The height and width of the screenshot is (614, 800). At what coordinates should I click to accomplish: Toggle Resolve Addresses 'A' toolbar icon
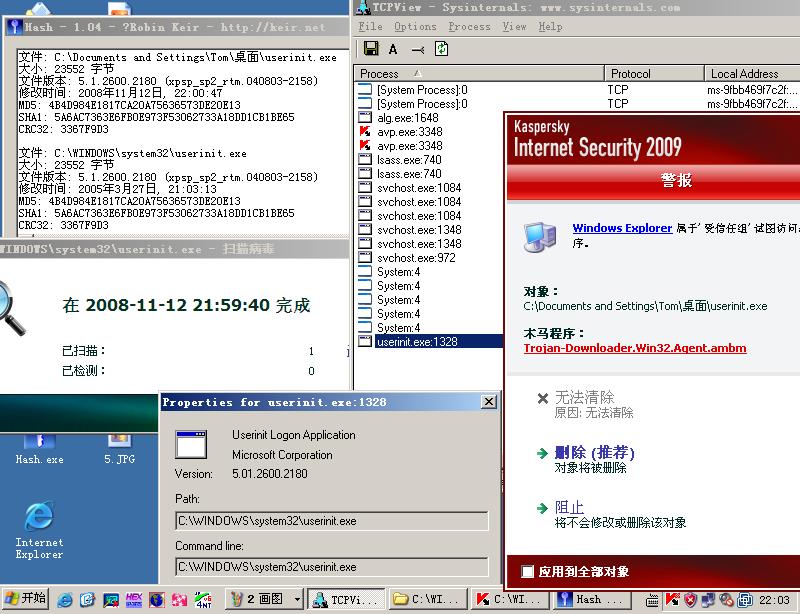pos(393,50)
